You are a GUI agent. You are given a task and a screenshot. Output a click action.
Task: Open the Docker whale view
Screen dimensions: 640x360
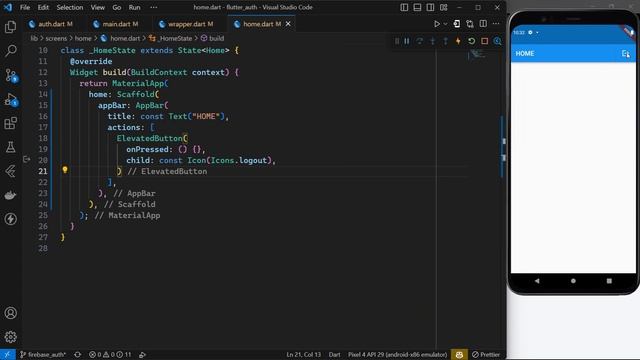coord(11,195)
